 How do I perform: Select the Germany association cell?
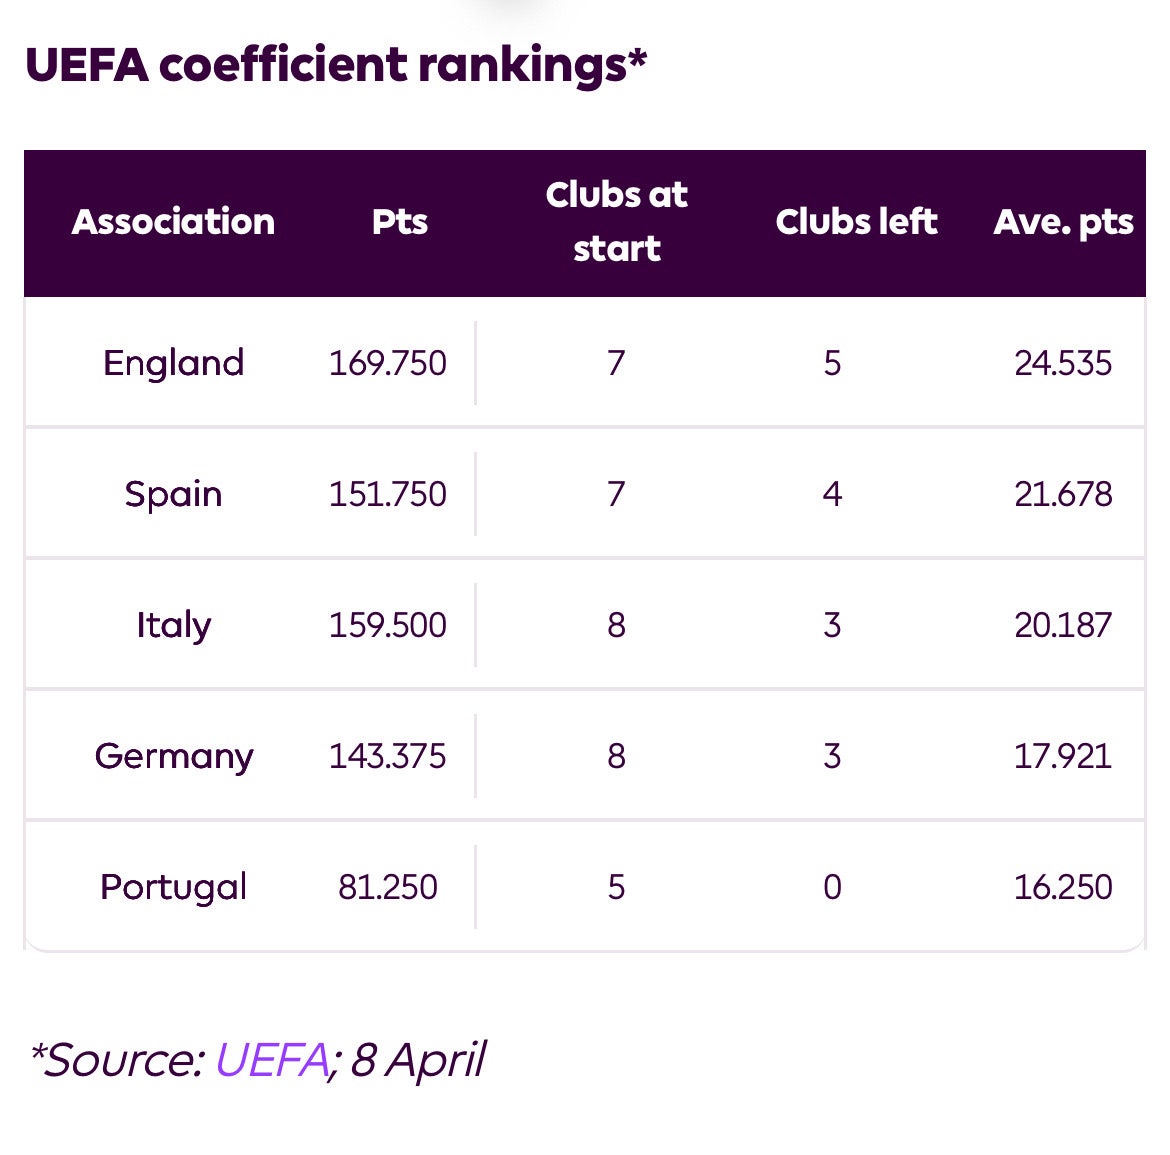(x=173, y=756)
